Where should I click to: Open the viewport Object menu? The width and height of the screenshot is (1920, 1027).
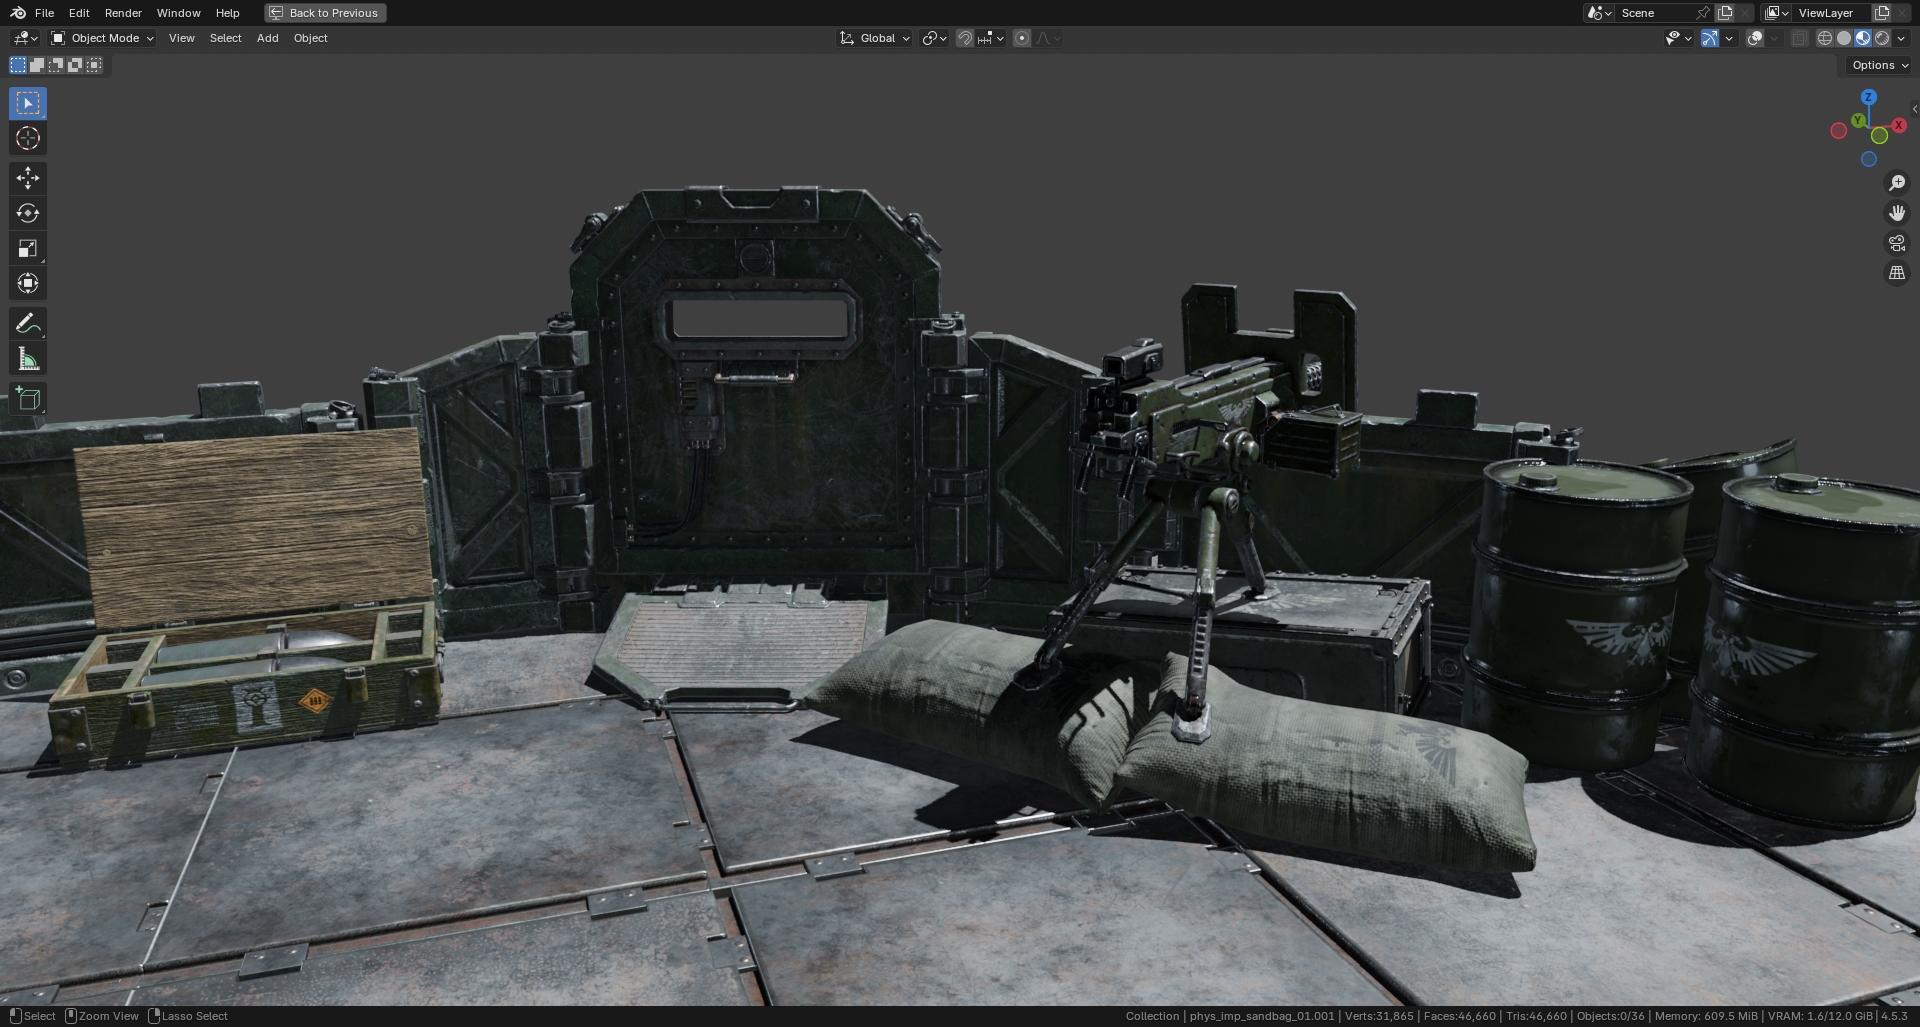click(x=311, y=38)
